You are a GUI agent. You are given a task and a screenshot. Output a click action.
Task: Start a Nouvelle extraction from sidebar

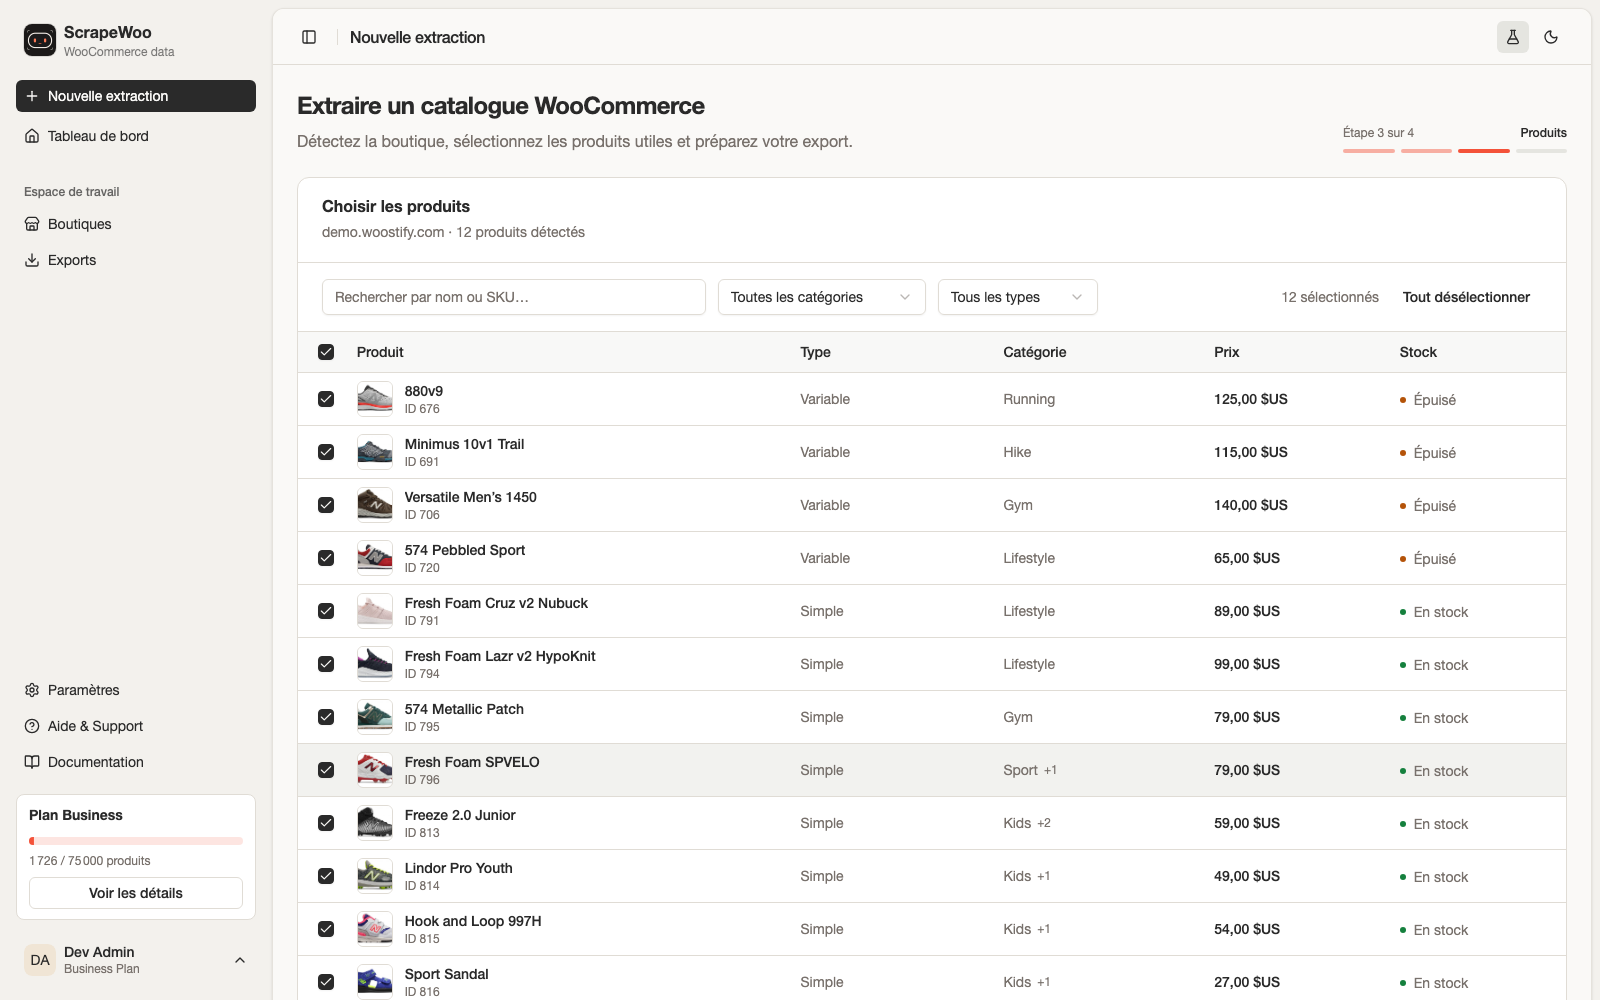pyautogui.click(x=136, y=96)
